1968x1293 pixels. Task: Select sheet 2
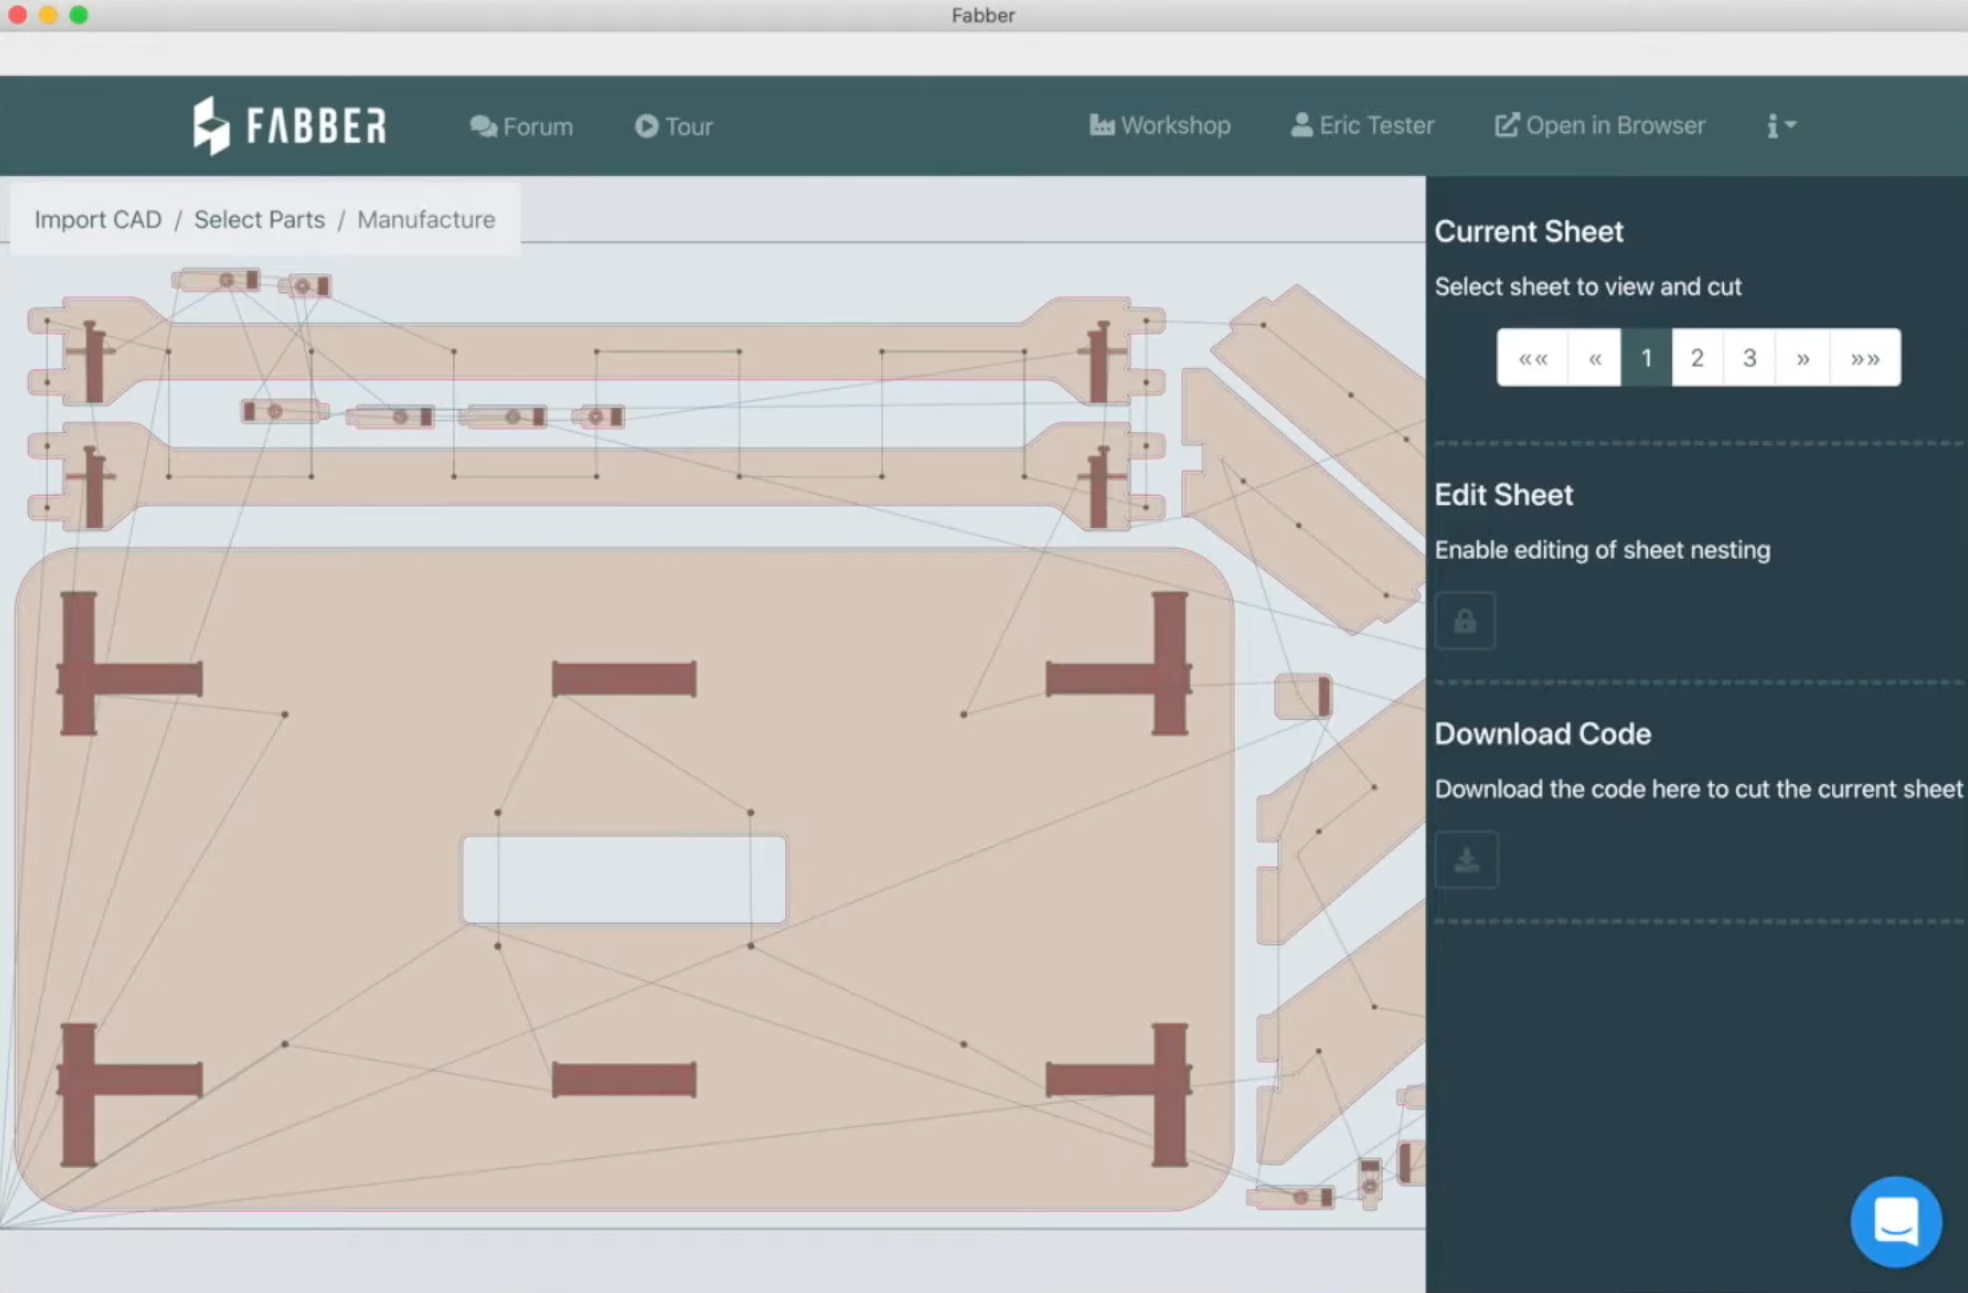1697,358
